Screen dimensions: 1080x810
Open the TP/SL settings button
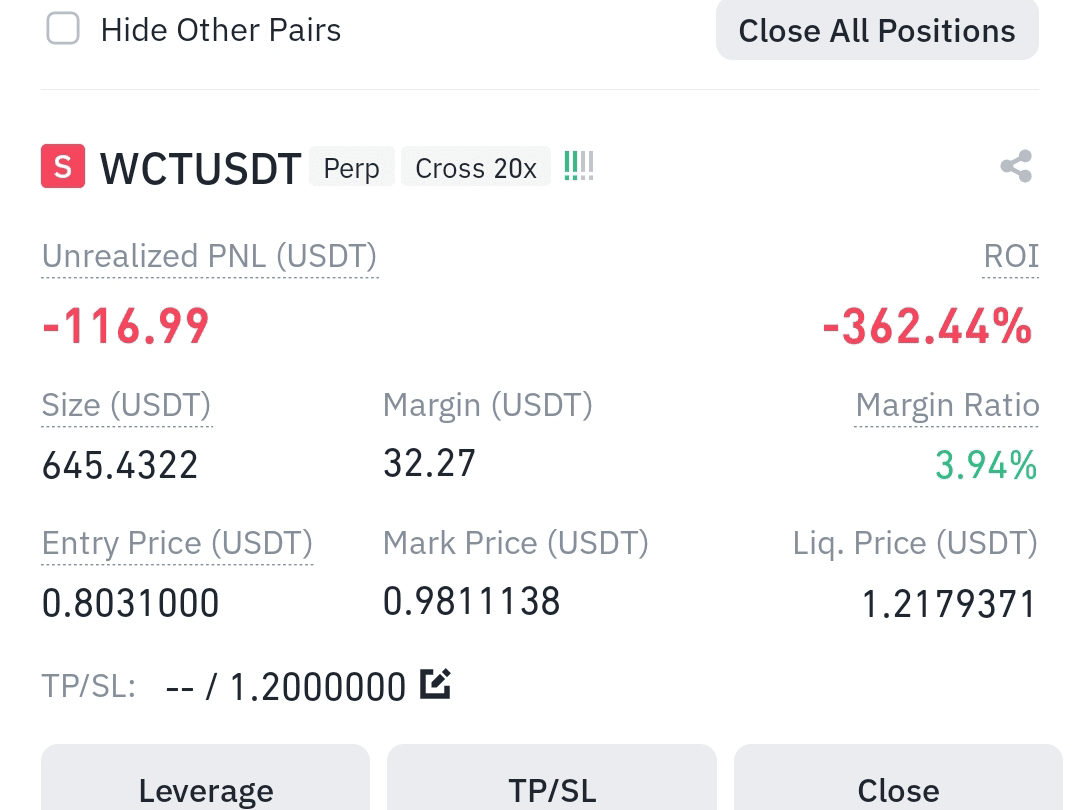(x=552, y=778)
